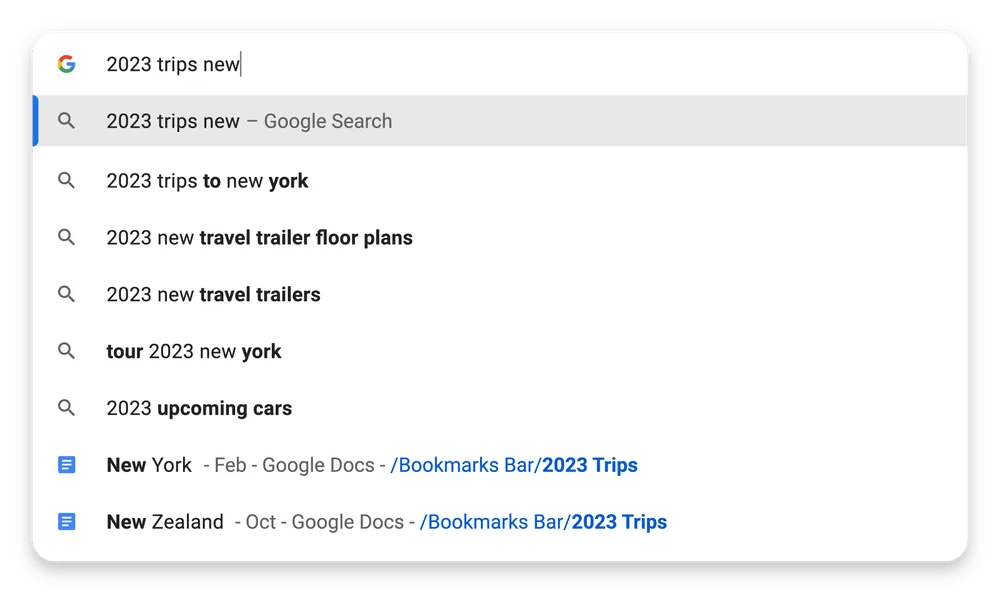The image size is (1000, 594).
Task: Open the New Zealand Google Docs bookmark
Action: [x=165, y=522]
